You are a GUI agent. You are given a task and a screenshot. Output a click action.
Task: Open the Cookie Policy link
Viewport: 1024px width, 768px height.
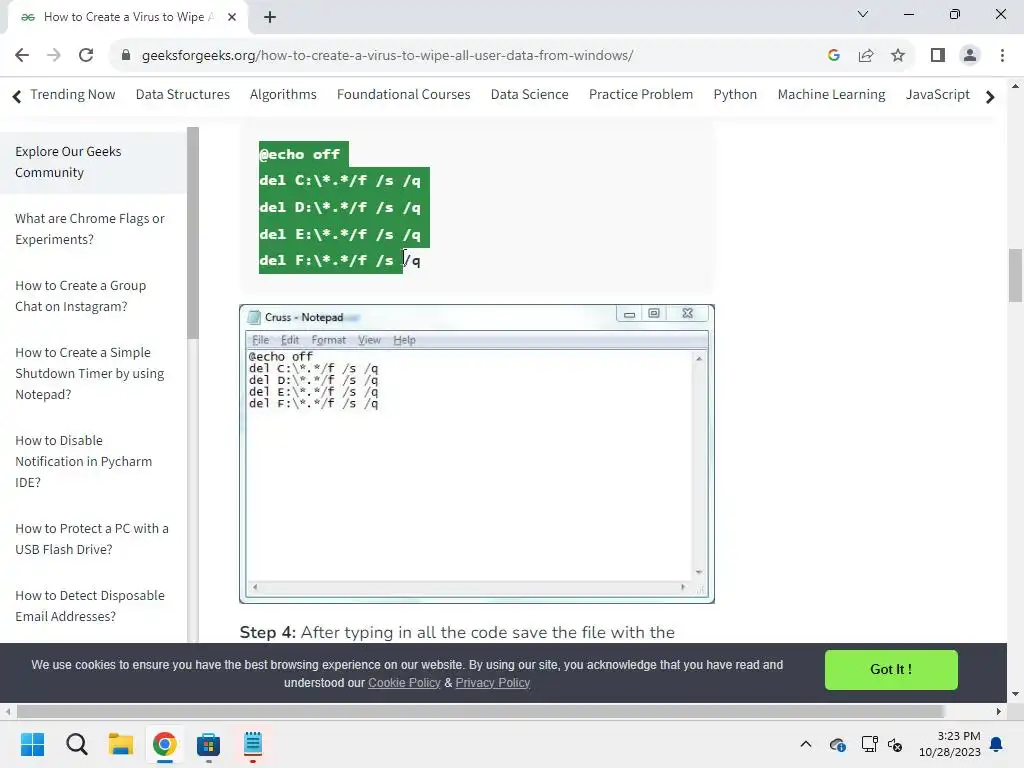(x=404, y=682)
